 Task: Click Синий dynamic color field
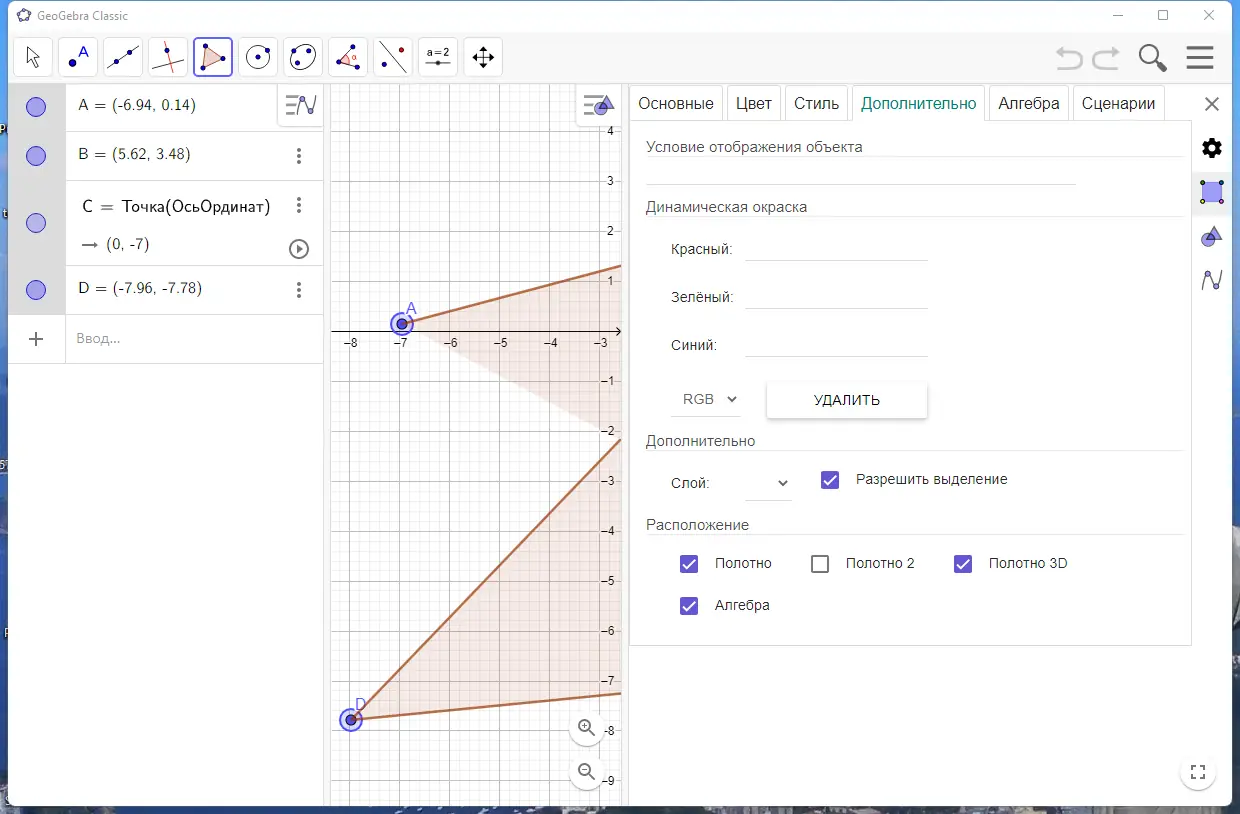[836, 345]
